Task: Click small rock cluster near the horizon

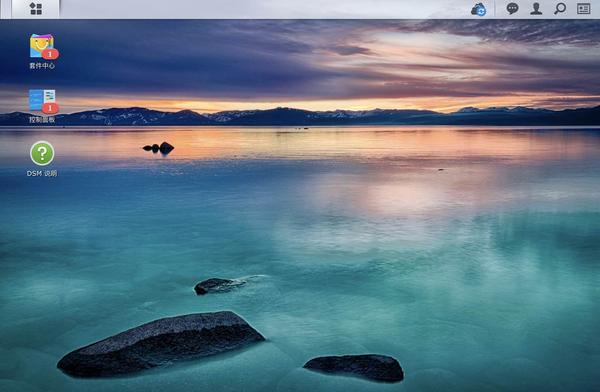Action: tap(158, 148)
